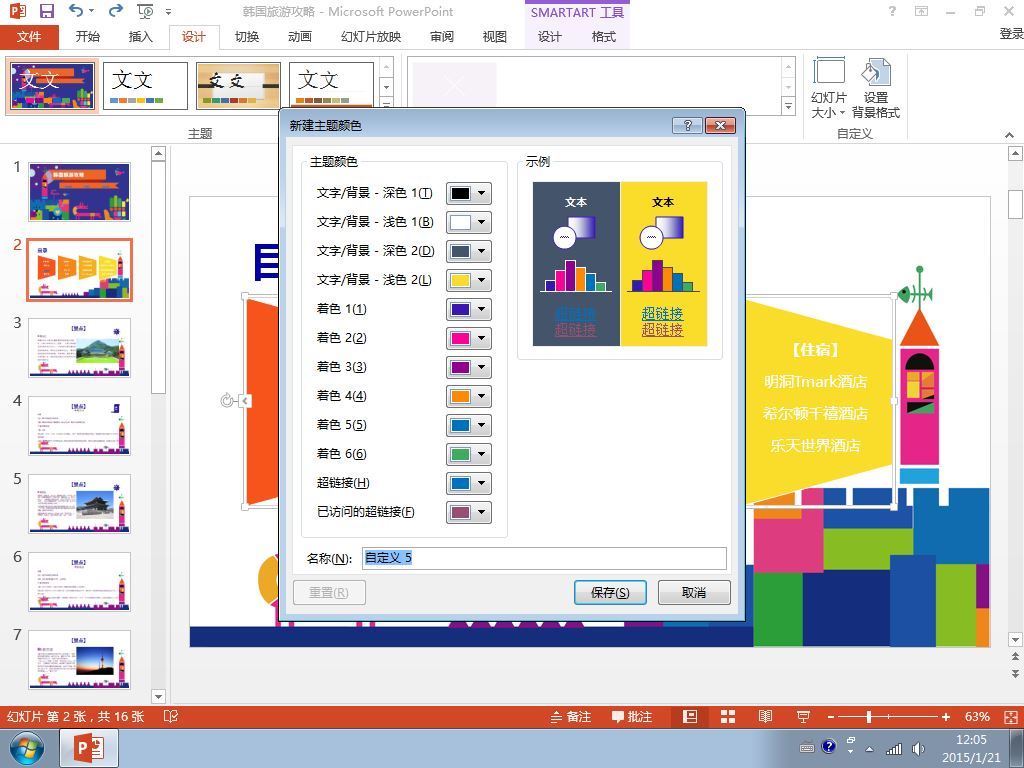Switch to the 开始 ribbon tab
This screenshot has height=768, width=1024.
click(x=88, y=37)
